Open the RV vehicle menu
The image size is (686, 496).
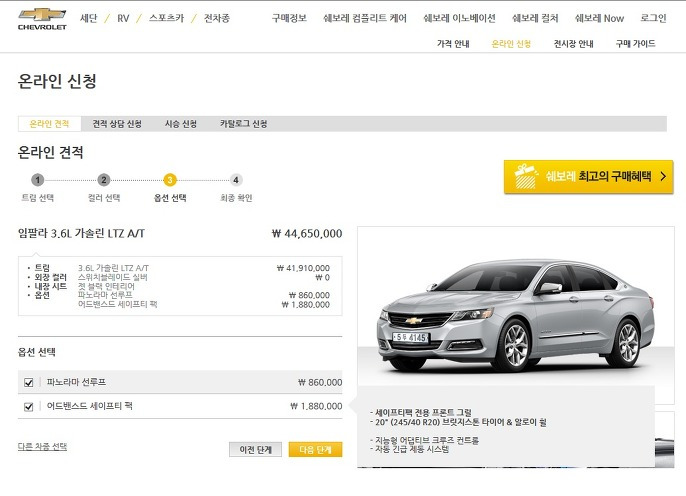[123, 18]
